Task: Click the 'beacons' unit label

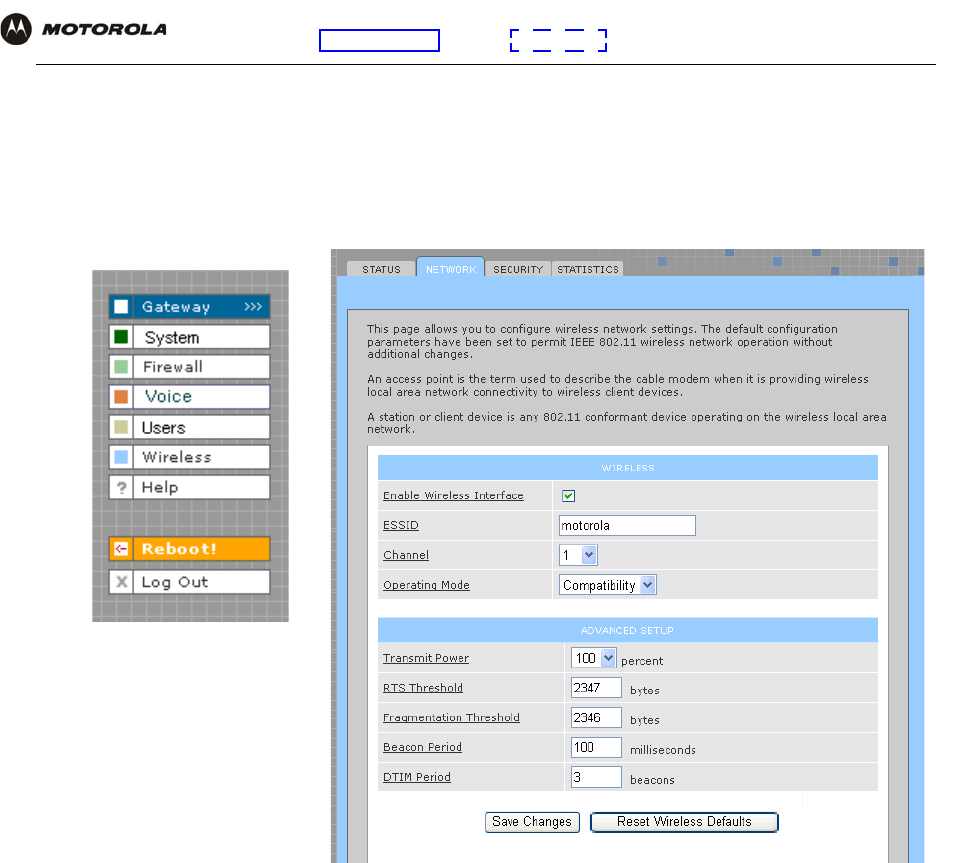Action: (652, 780)
